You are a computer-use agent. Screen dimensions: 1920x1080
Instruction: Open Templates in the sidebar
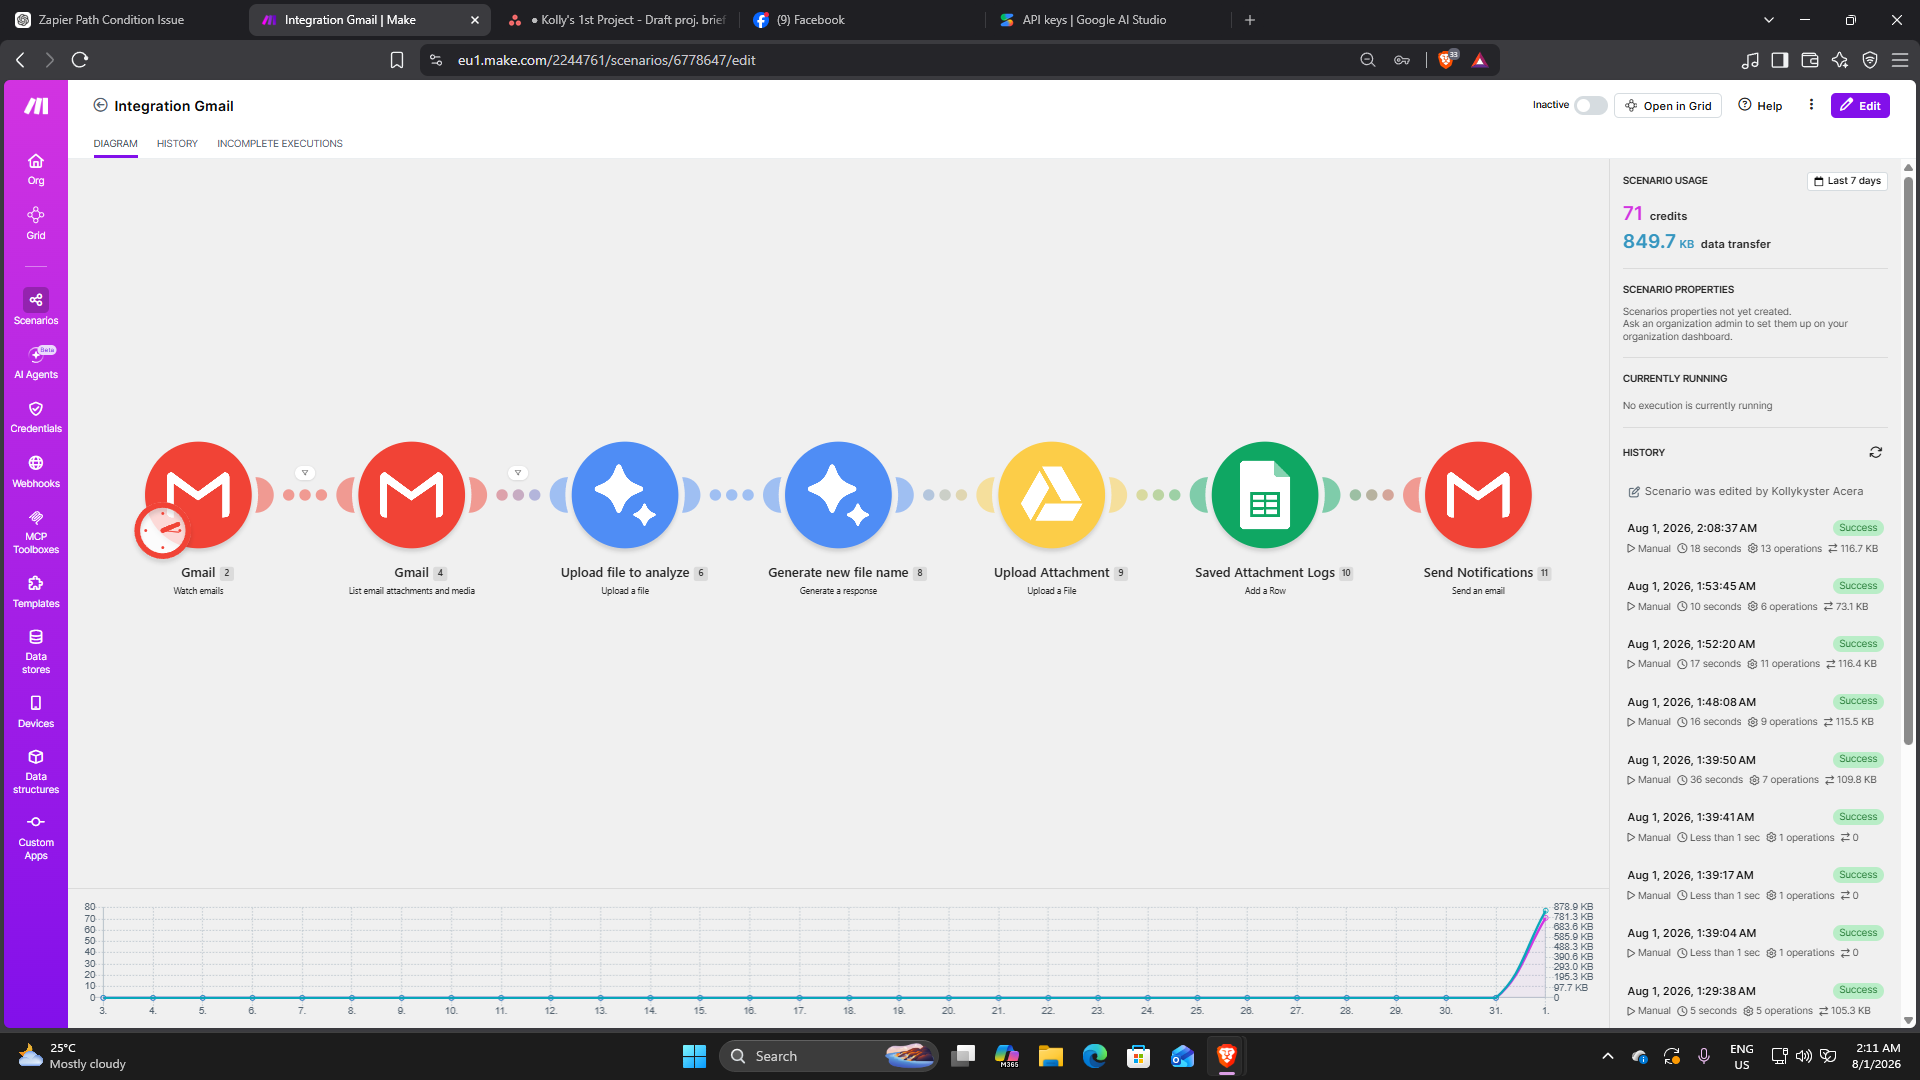point(36,591)
